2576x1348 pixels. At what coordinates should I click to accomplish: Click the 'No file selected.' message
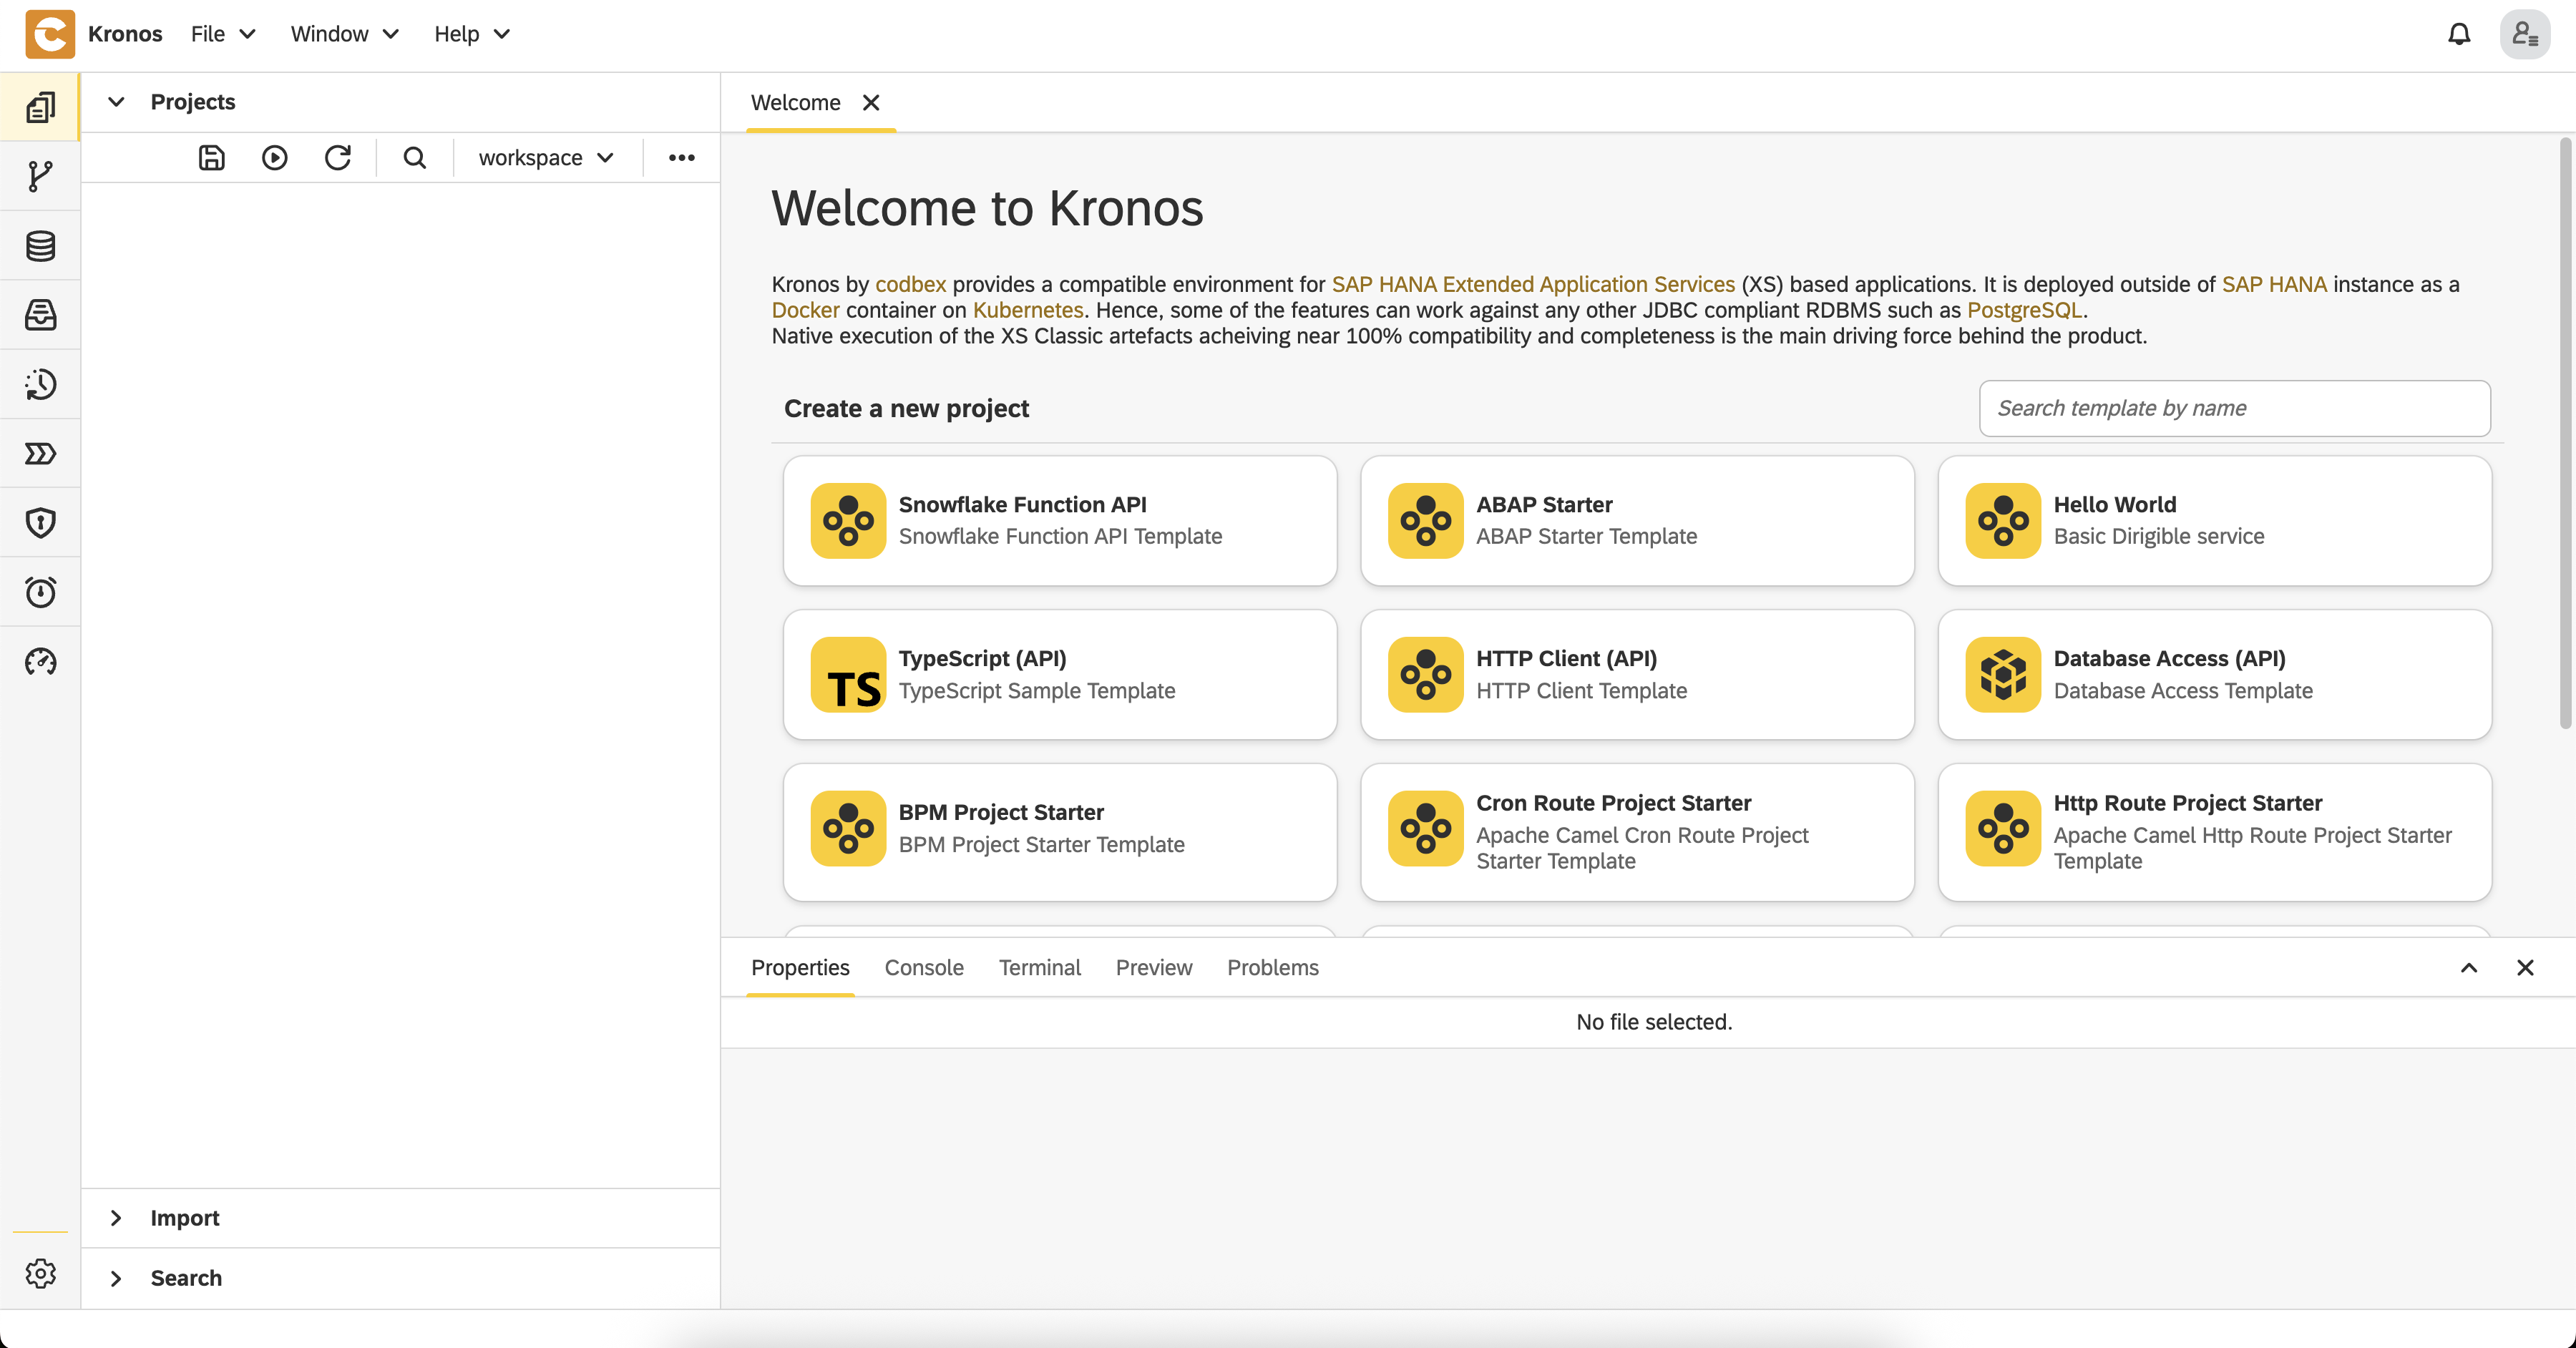[1653, 1021]
